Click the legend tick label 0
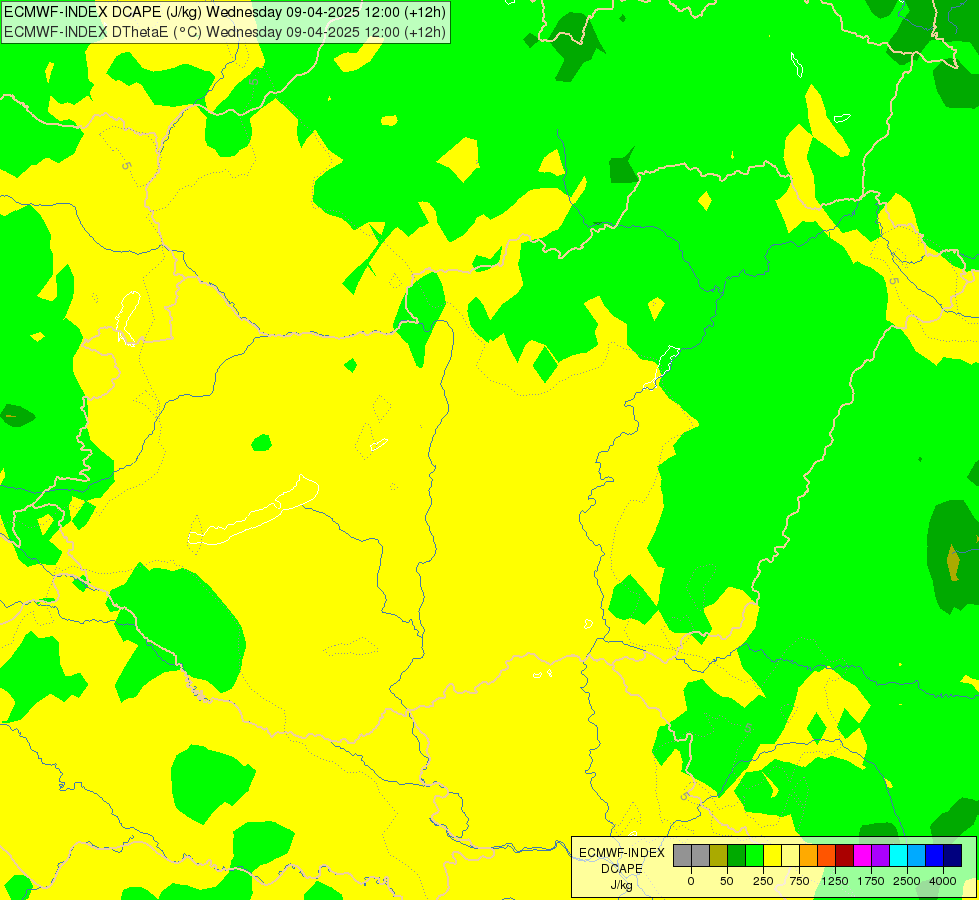Image resolution: width=979 pixels, height=900 pixels. coord(691,881)
